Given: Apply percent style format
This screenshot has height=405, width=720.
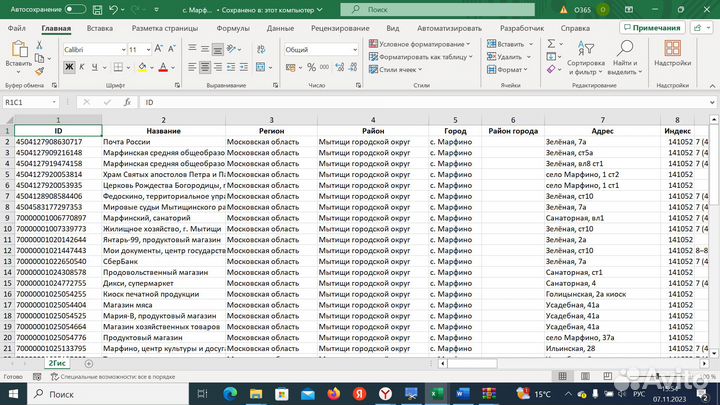Looking at the screenshot, I should pos(311,67).
